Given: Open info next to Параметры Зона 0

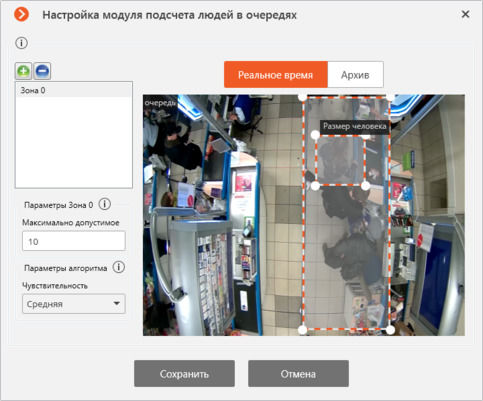Looking at the screenshot, I should (x=105, y=204).
